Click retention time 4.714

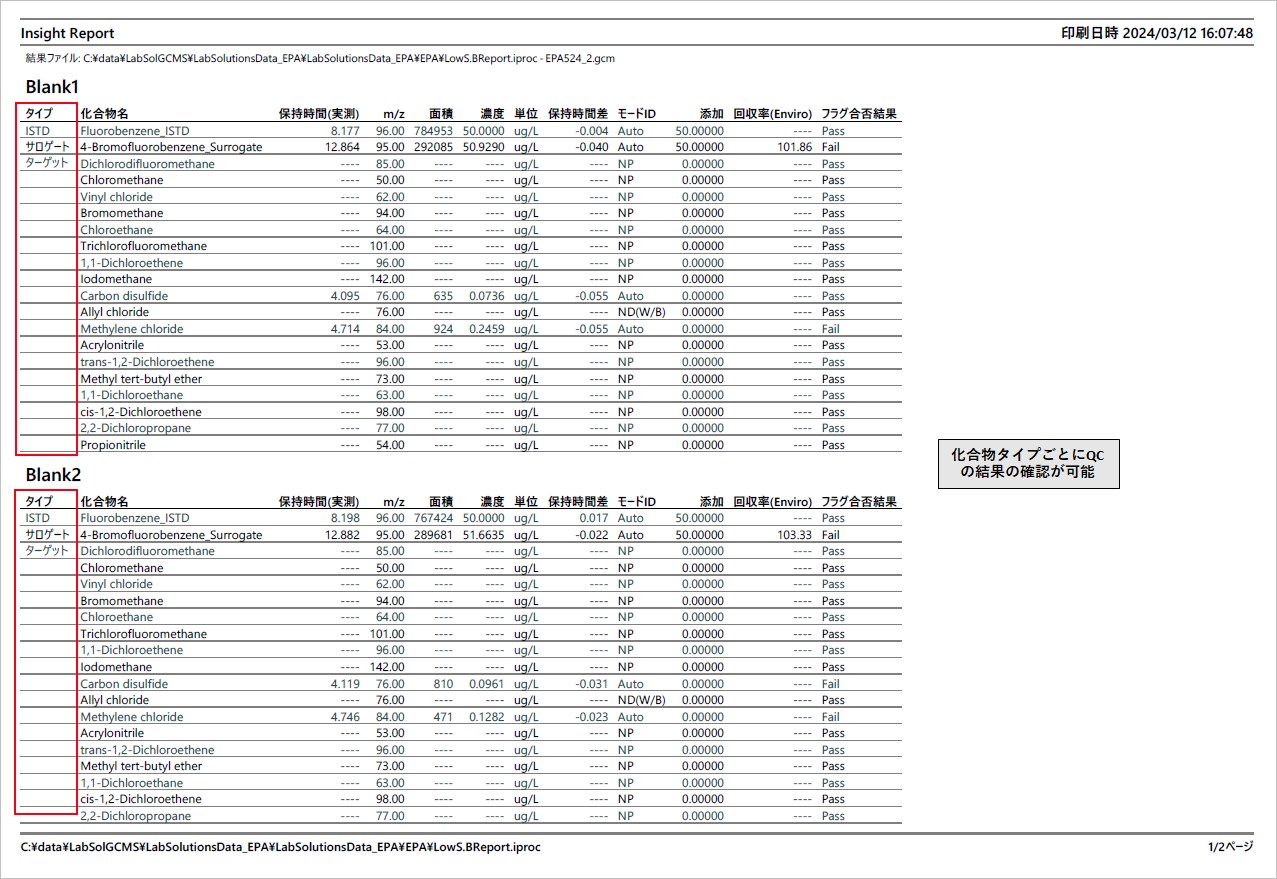click(344, 329)
